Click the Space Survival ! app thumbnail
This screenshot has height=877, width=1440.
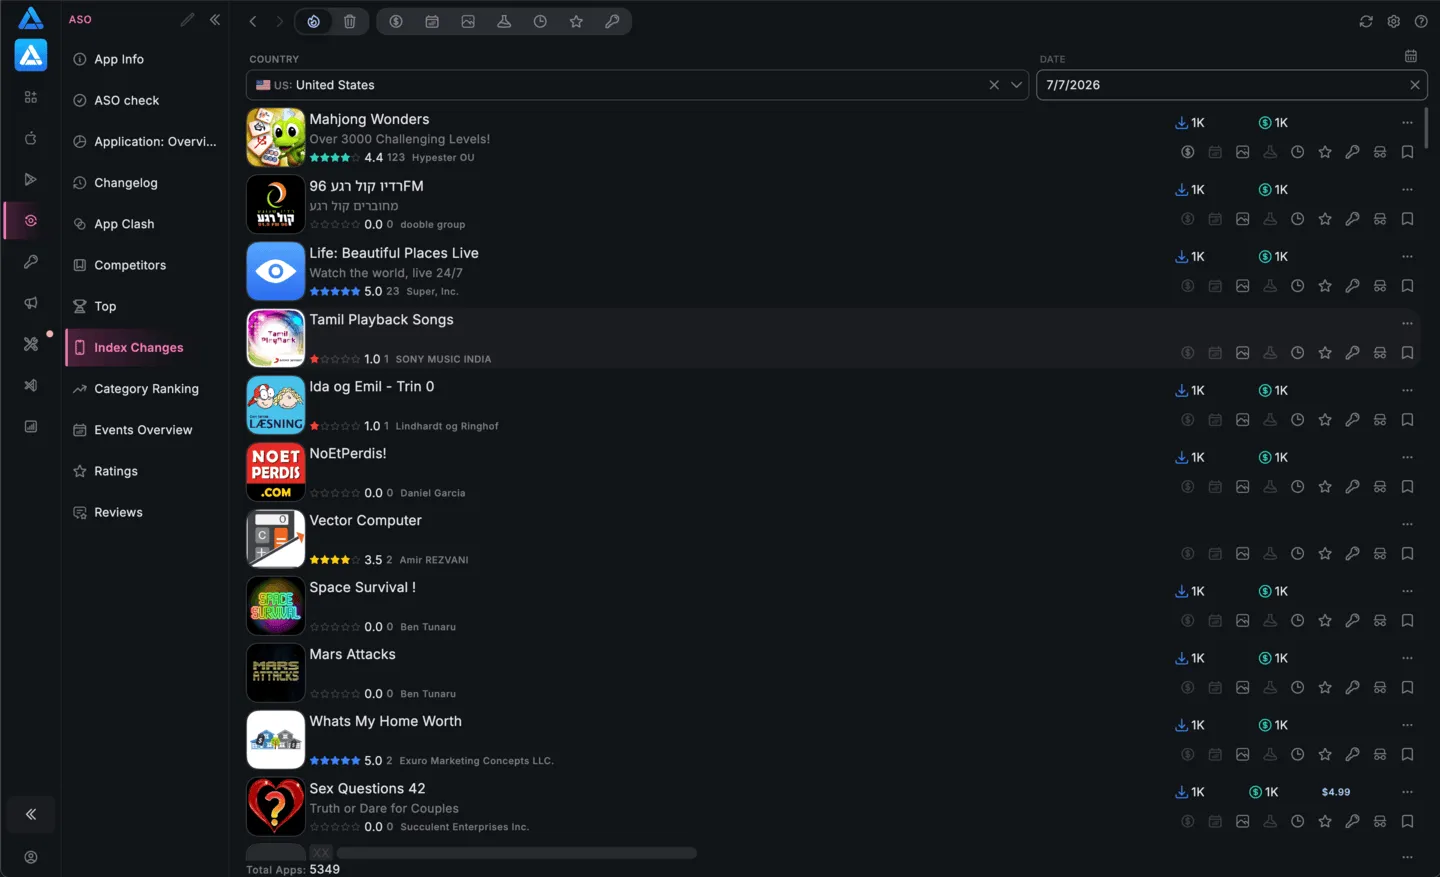pos(276,606)
